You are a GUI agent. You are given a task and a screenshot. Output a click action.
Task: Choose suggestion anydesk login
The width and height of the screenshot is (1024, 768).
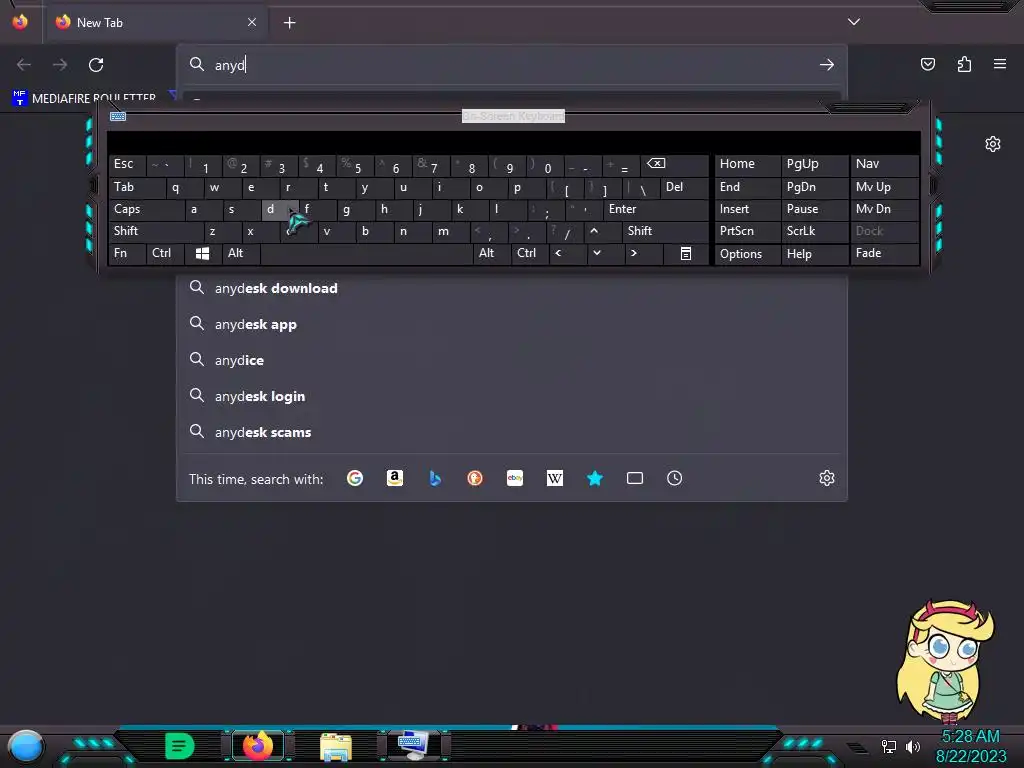512,396
